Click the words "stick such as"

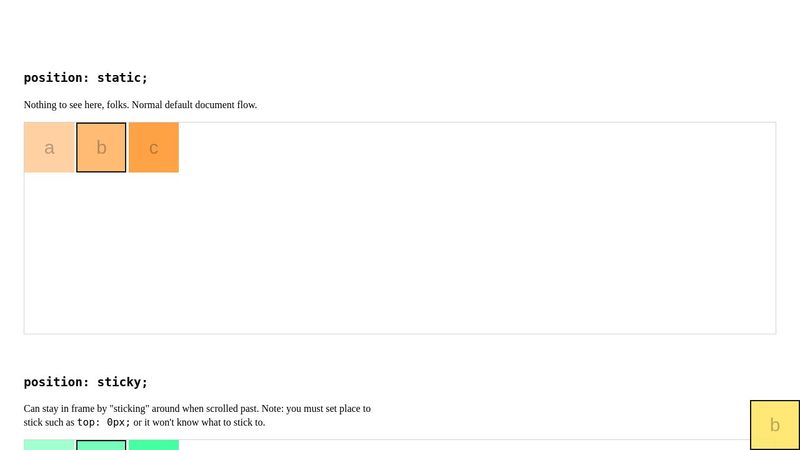48,422
